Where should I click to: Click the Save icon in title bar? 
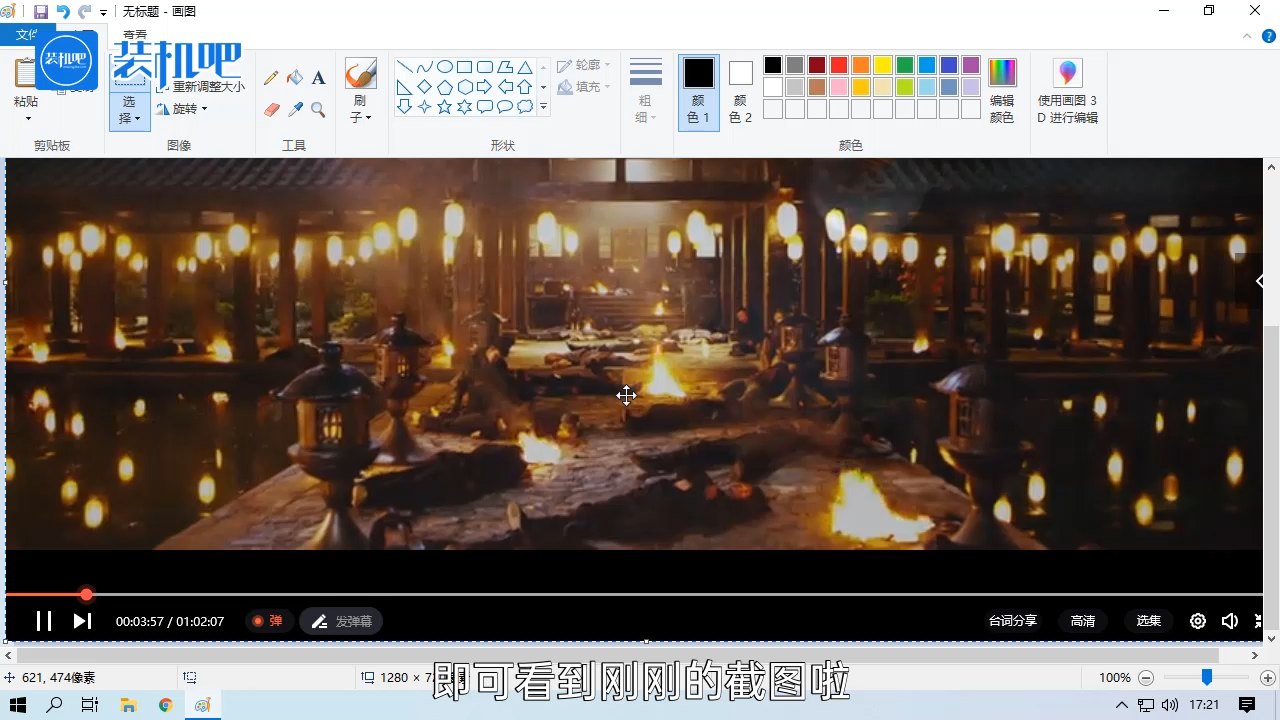[41, 11]
